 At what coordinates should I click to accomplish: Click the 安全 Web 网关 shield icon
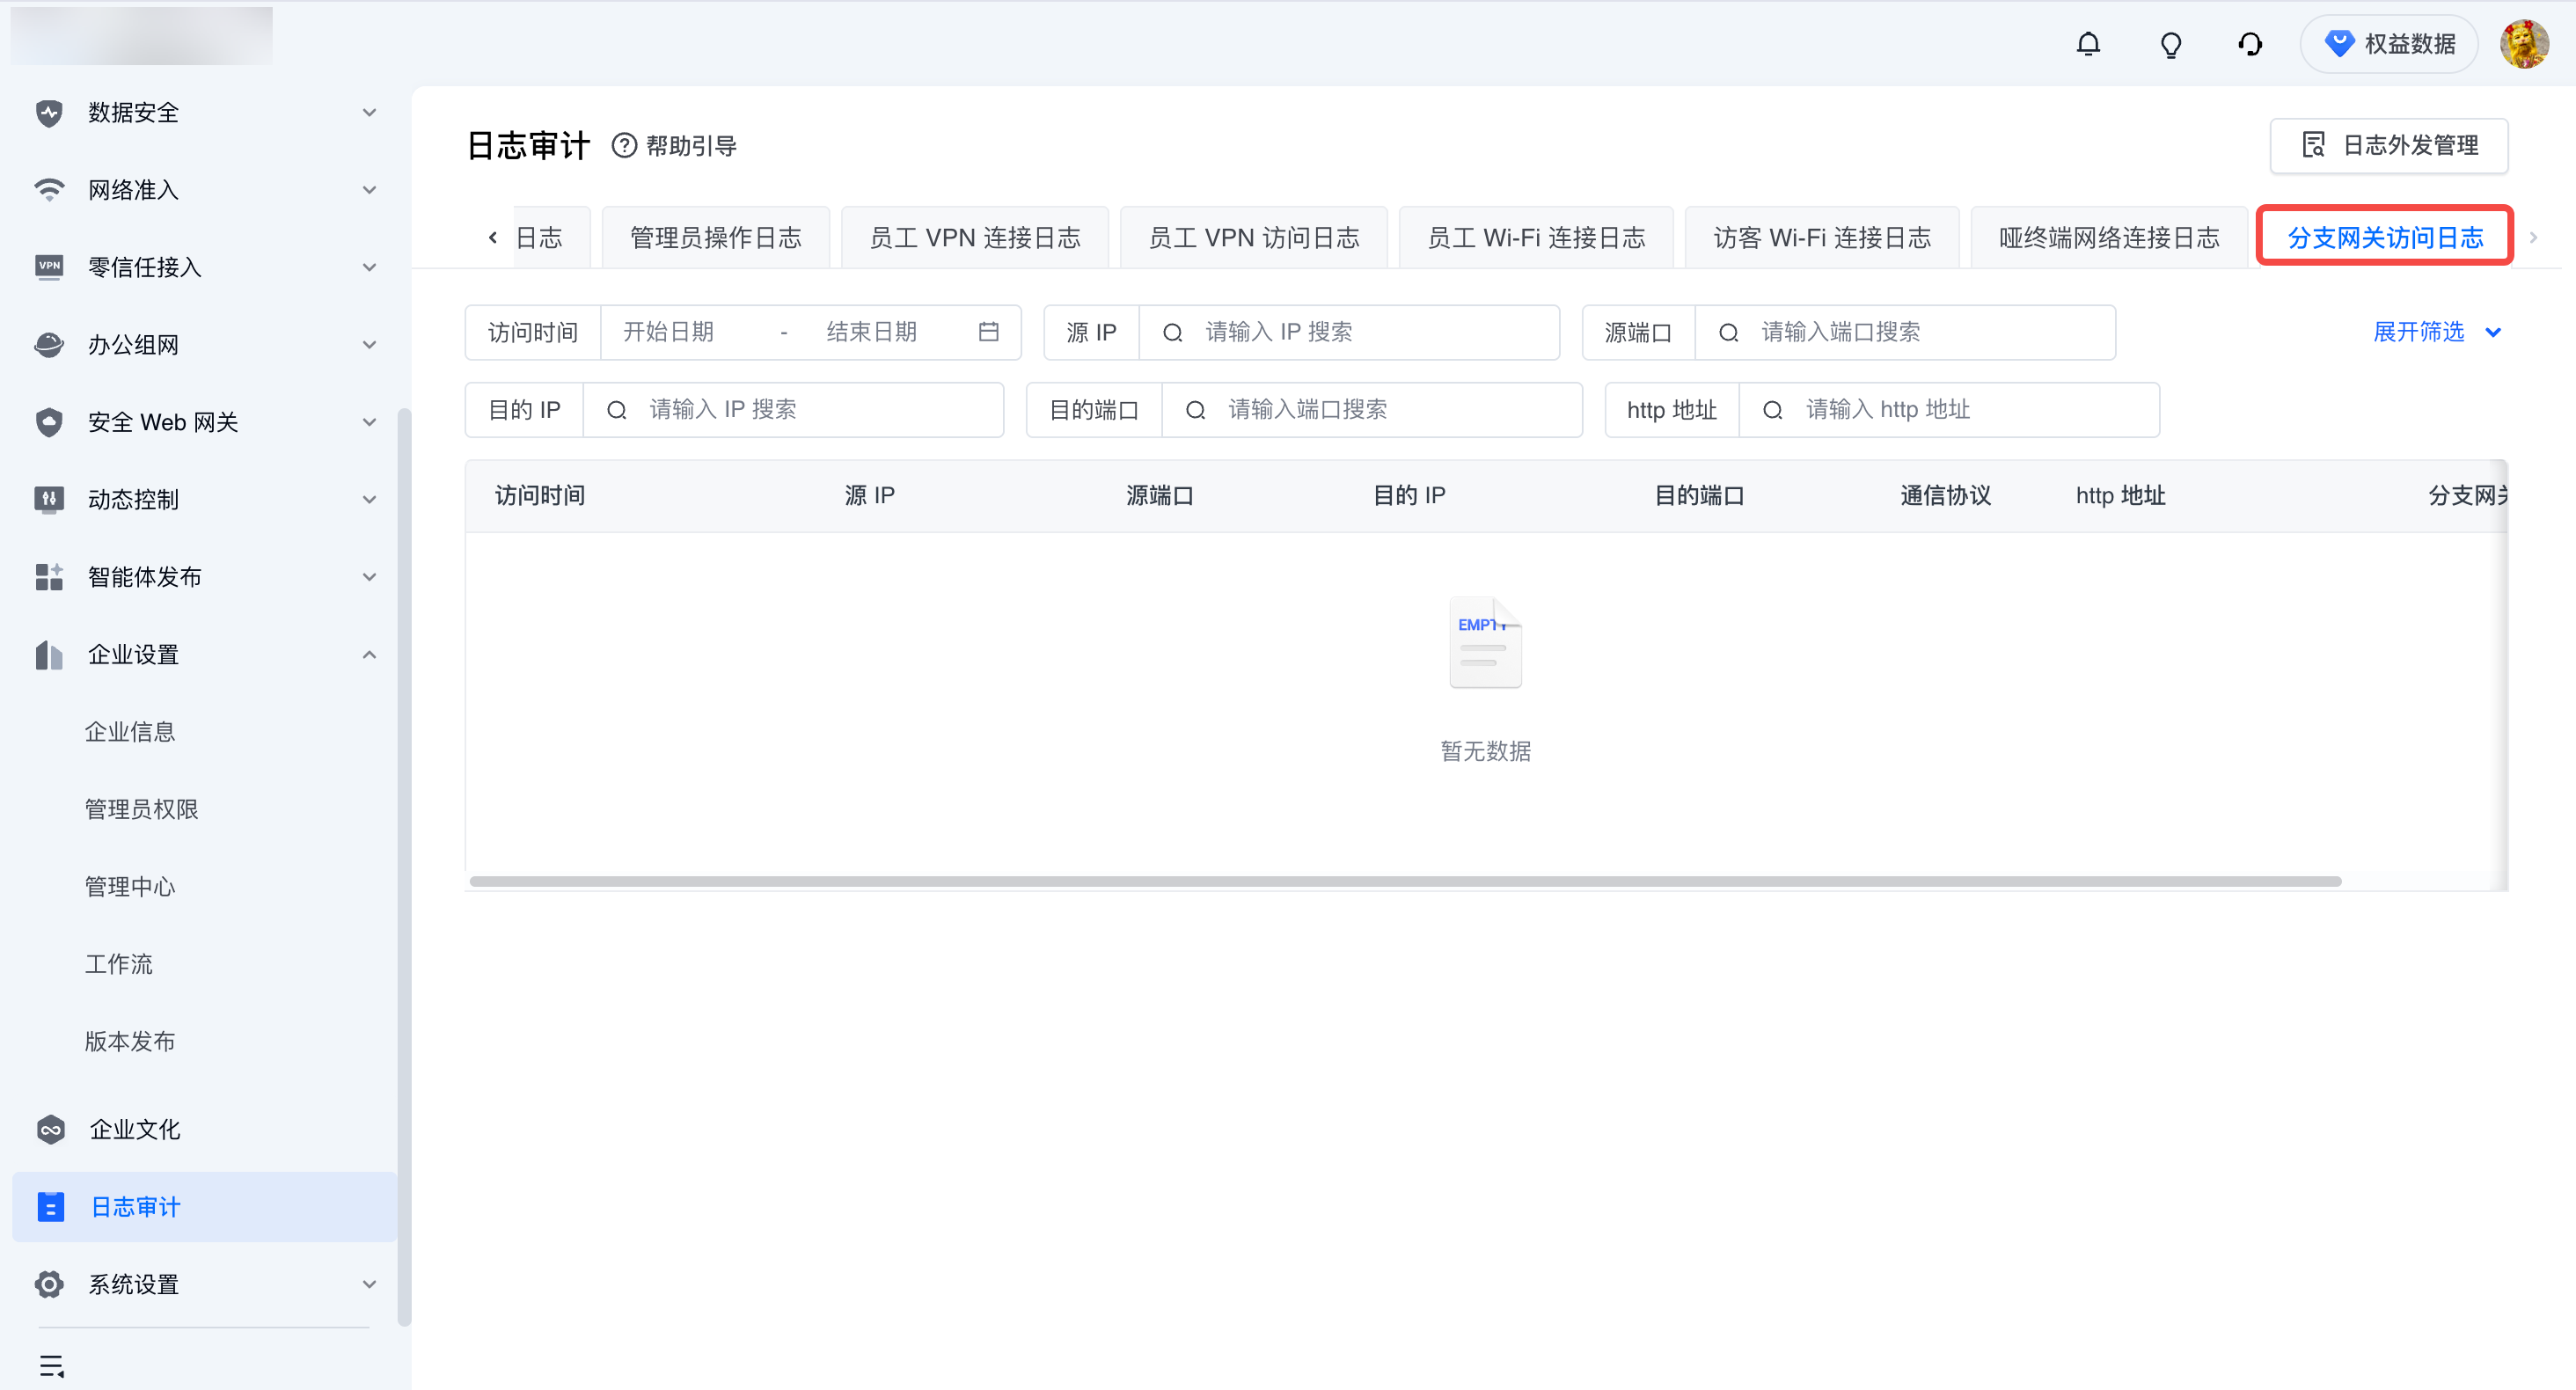(49, 422)
